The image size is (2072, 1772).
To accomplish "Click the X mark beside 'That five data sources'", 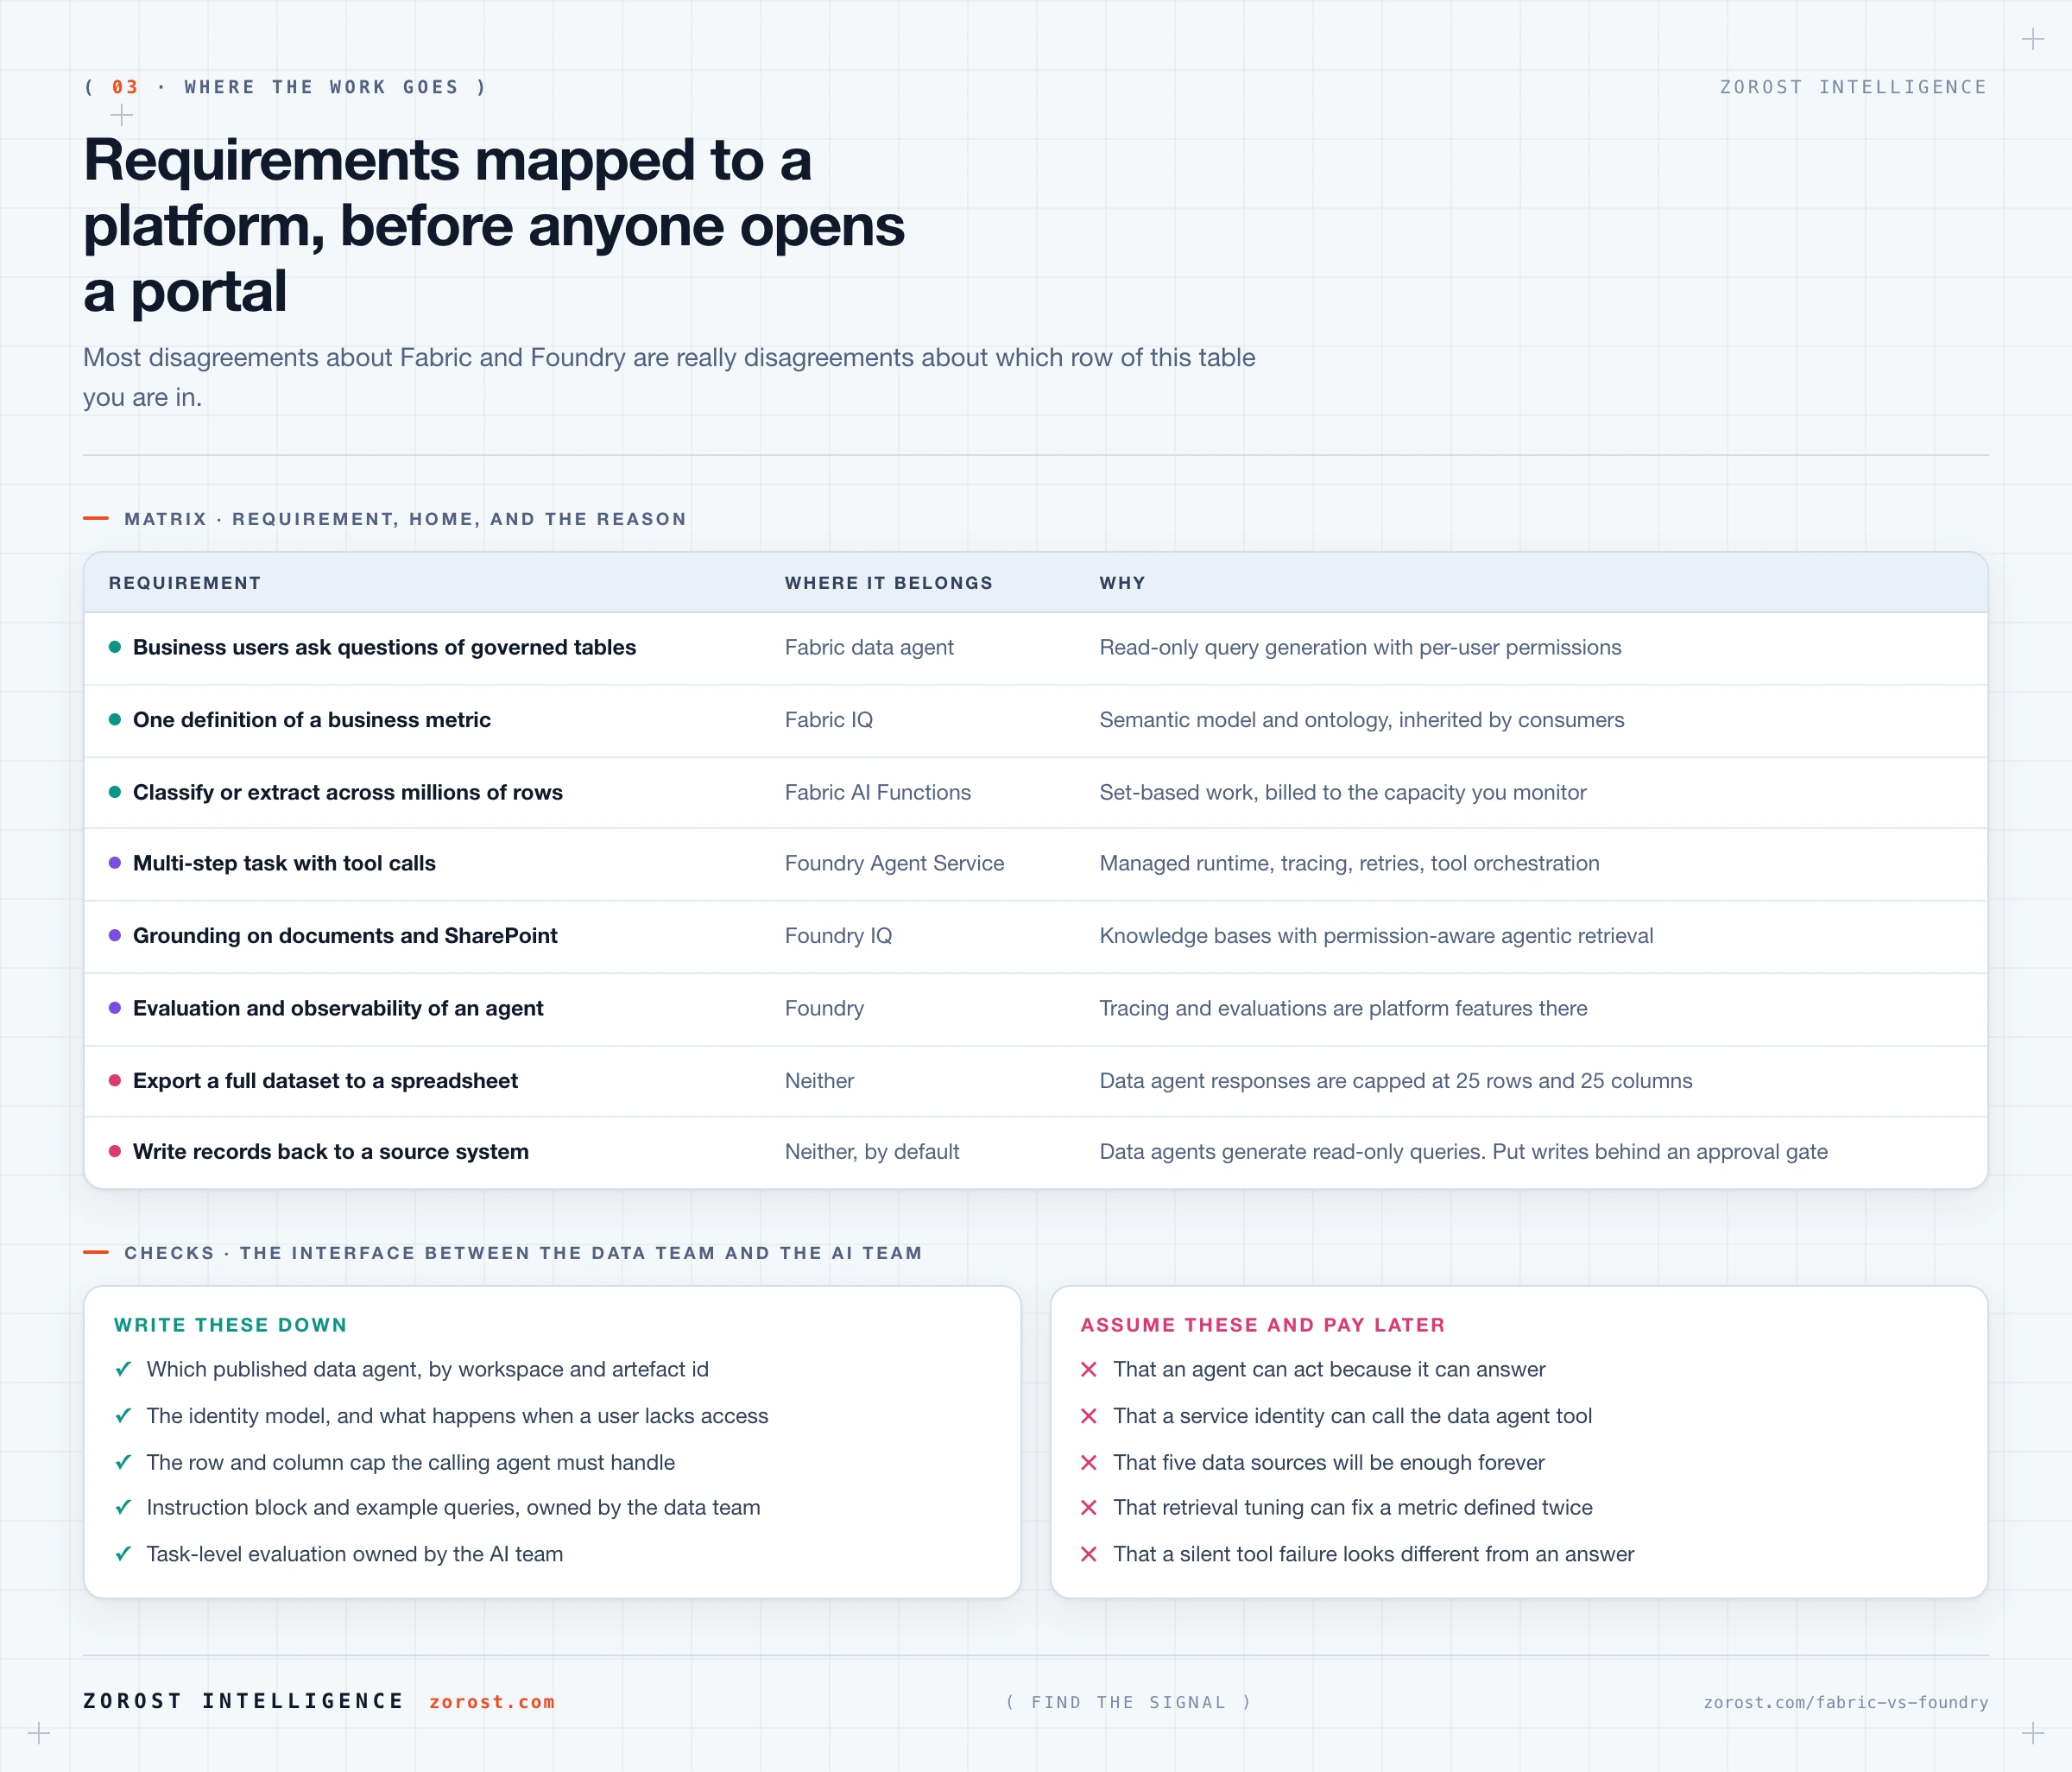I will click(1089, 1462).
